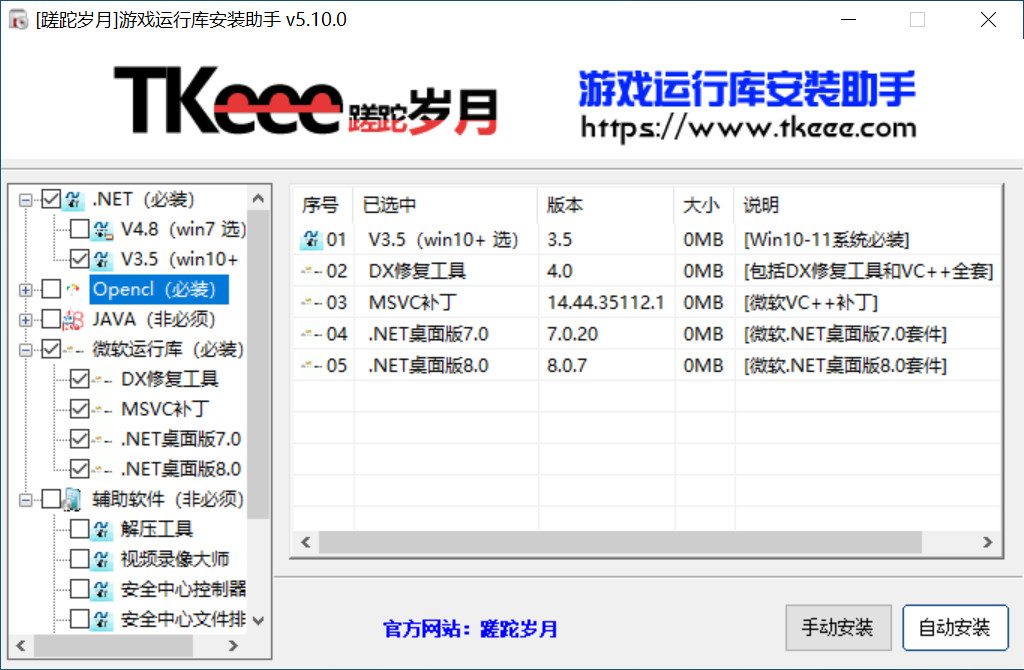Screen dimensions: 1024x670
Task: Click the JAVA category icon in tree
Action: (x=73, y=320)
